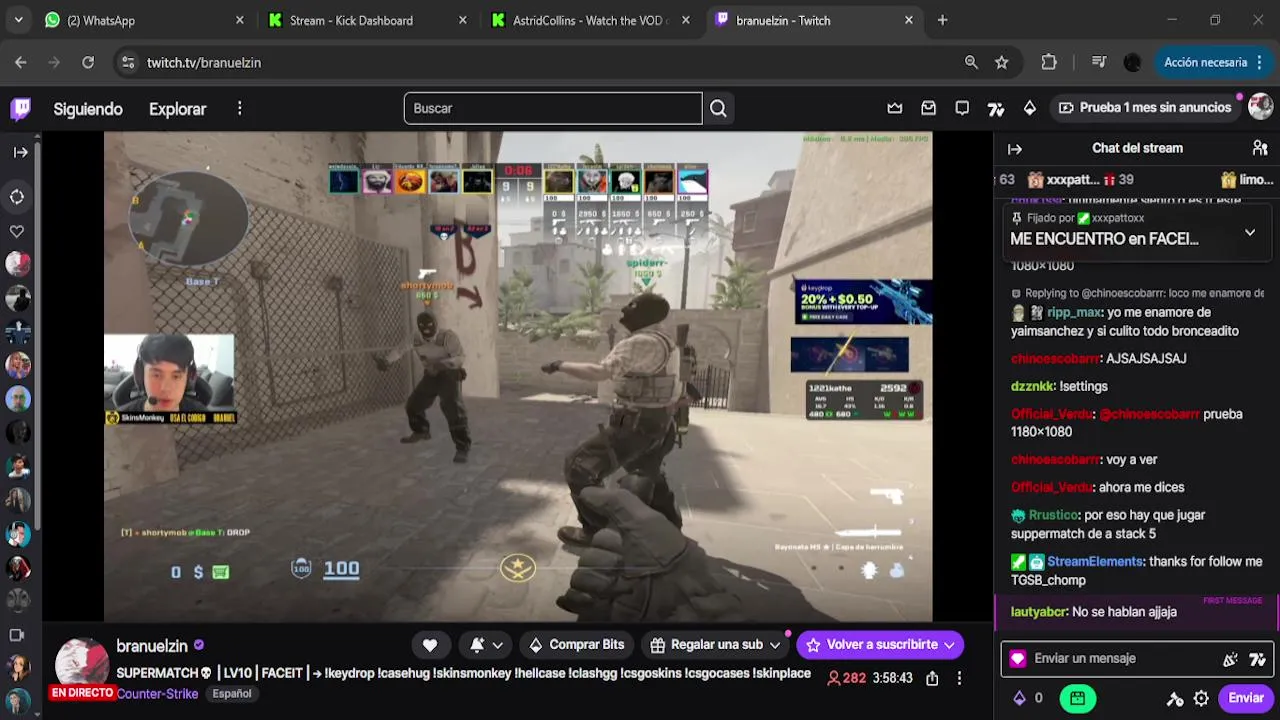This screenshot has width=1280, height=720.
Task: Open 7TV extension icon in top bar
Action: point(996,108)
